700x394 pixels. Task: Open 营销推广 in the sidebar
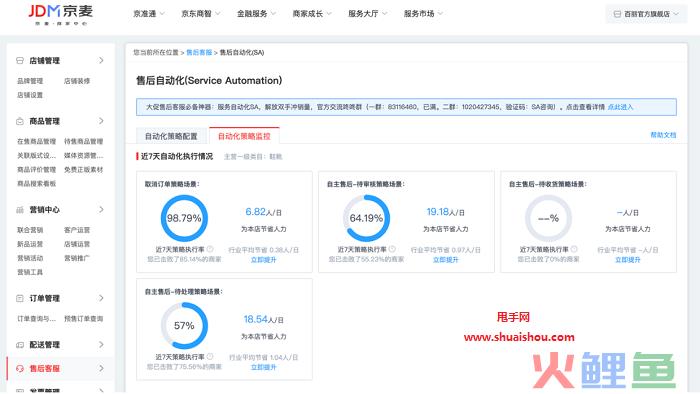[77, 258]
